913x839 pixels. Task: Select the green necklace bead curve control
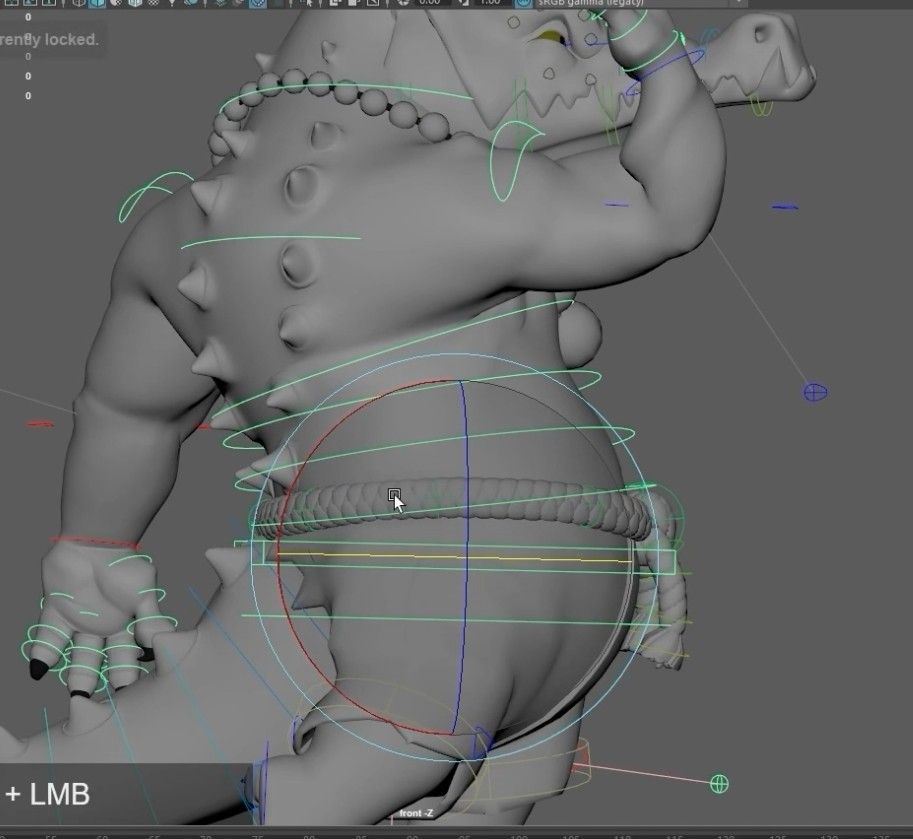[x=349, y=86]
